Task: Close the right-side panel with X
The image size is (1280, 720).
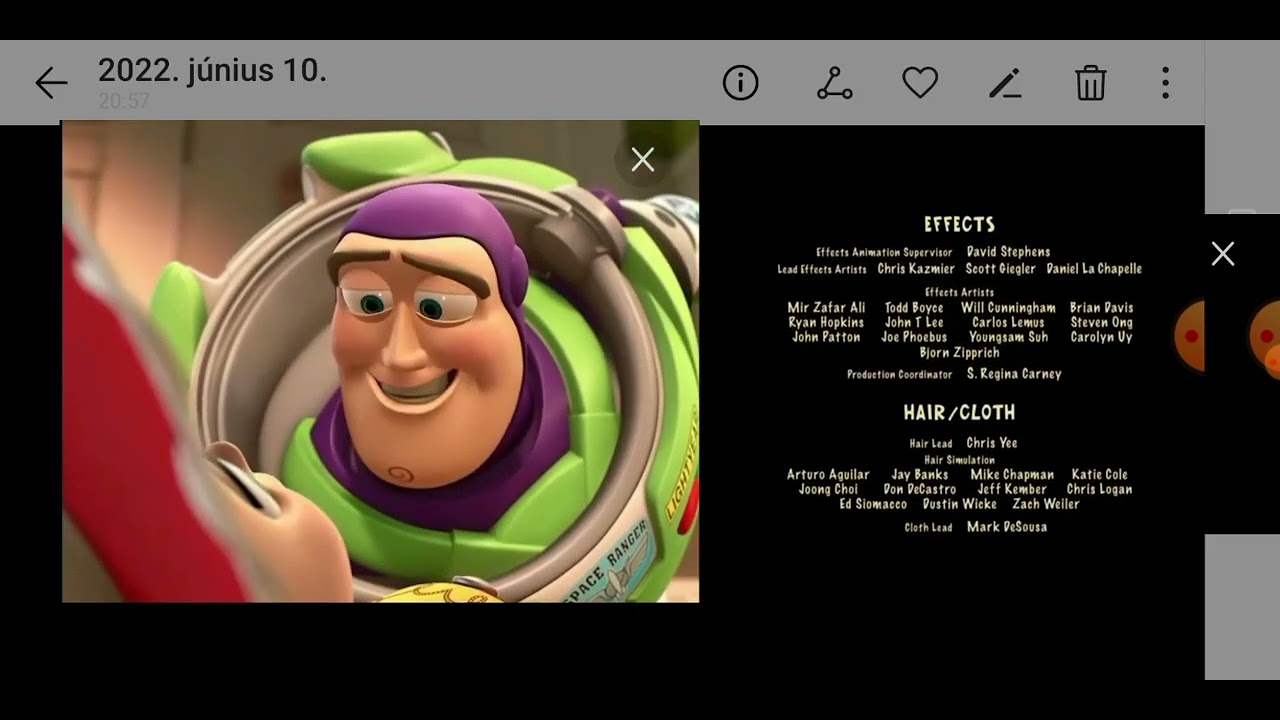Action: click(x=1222, y=254)
